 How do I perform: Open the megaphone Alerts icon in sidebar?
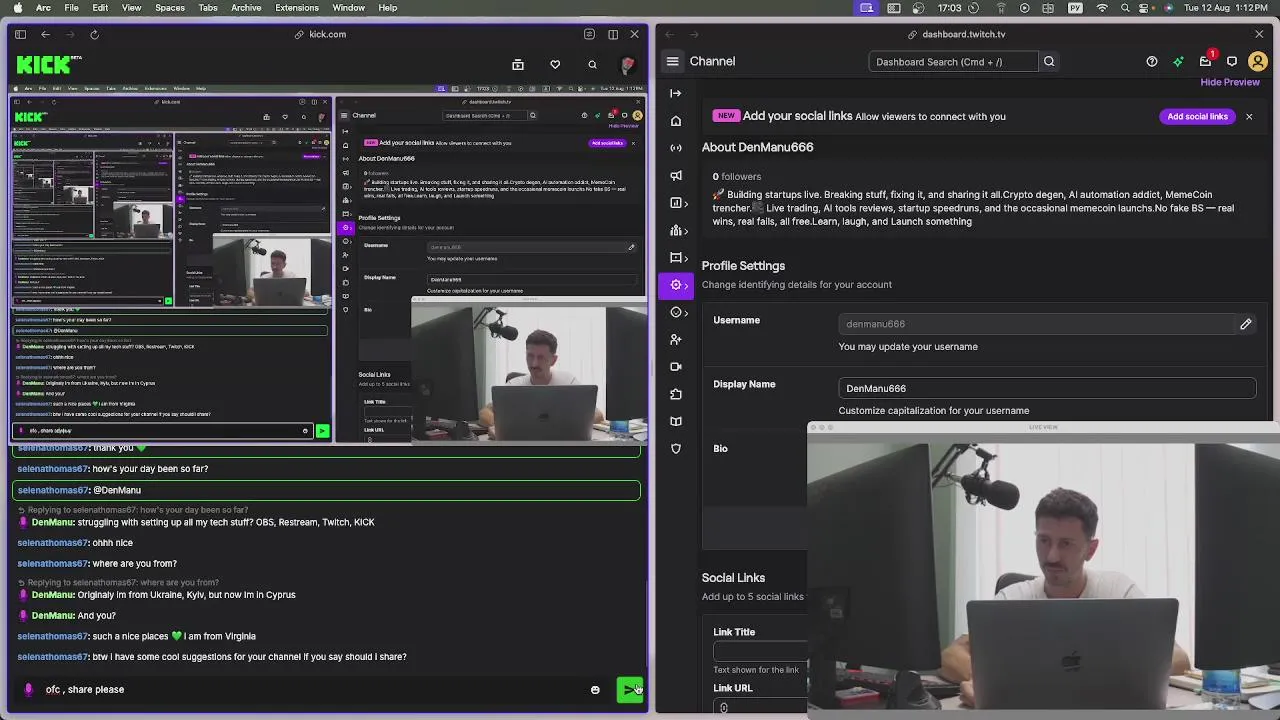(x=676, y=176)
